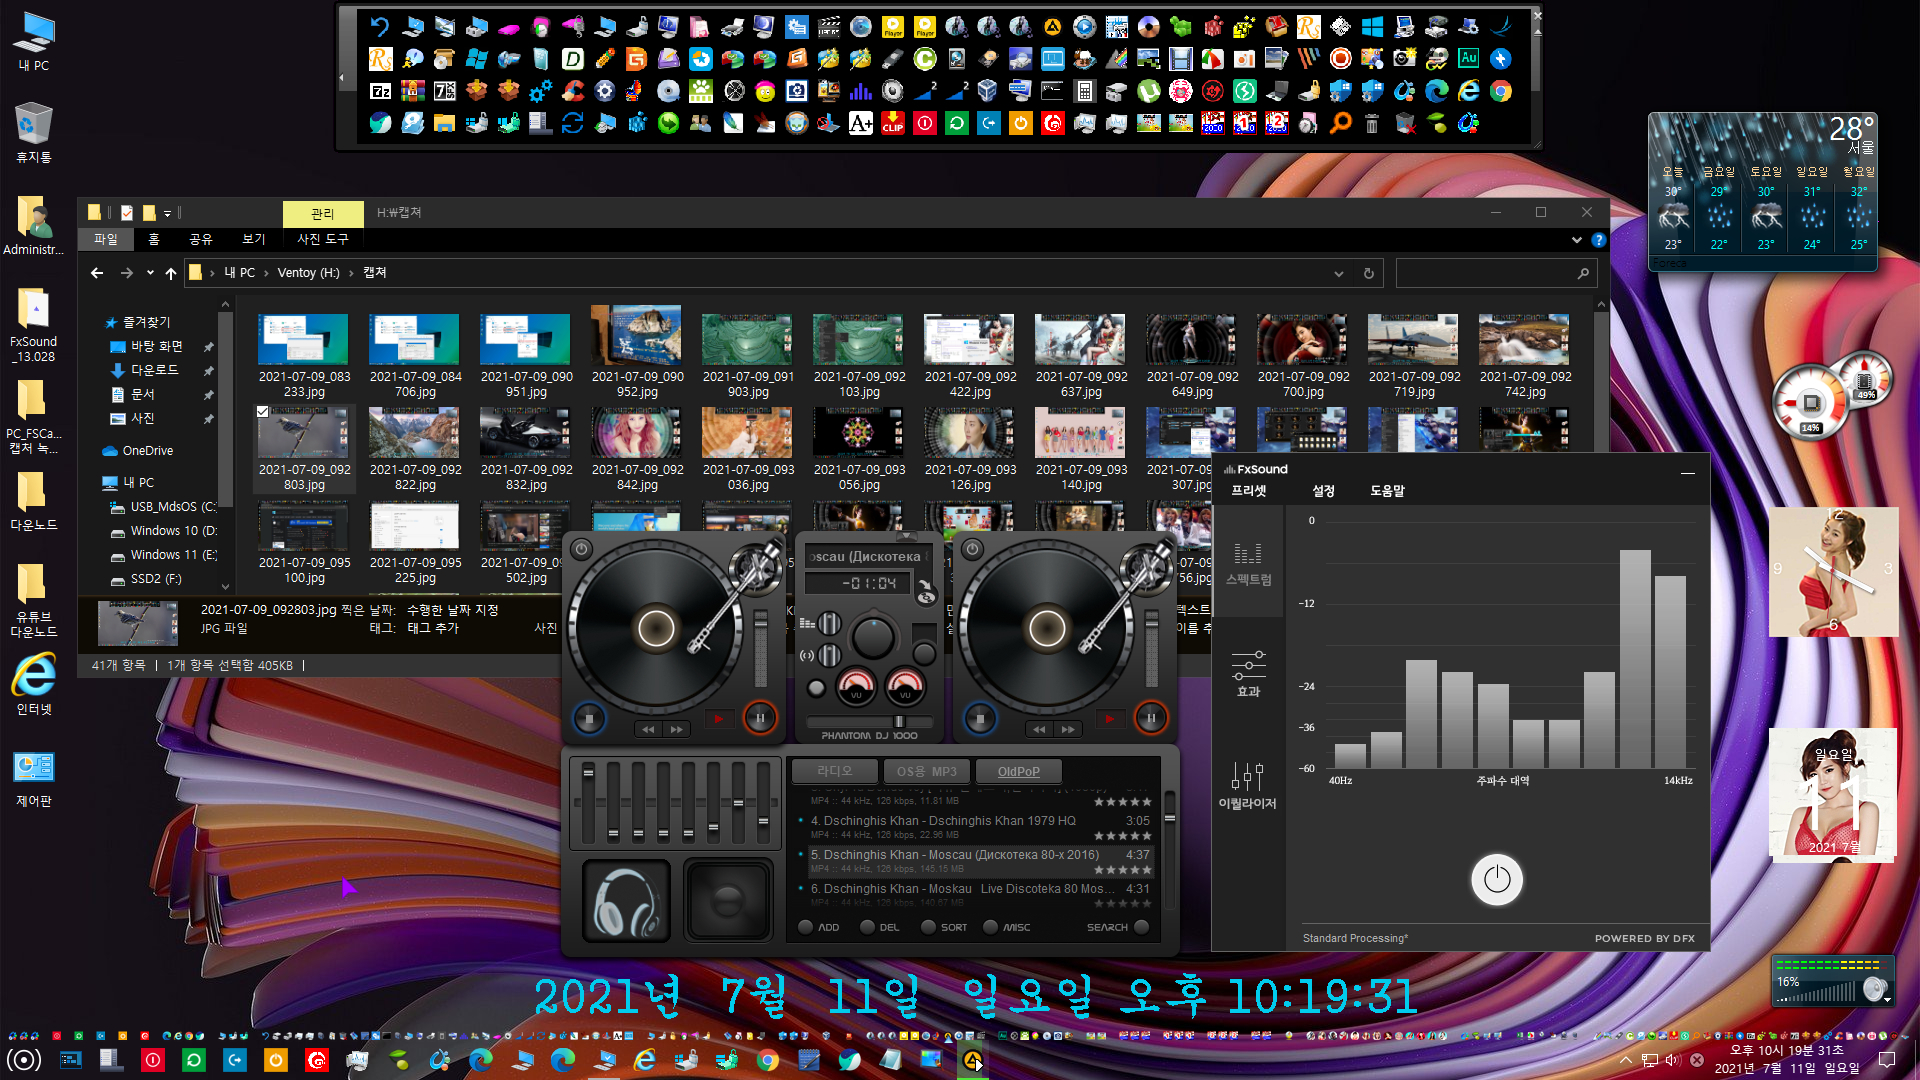Show hidden tray icons chevron

1625,1060
